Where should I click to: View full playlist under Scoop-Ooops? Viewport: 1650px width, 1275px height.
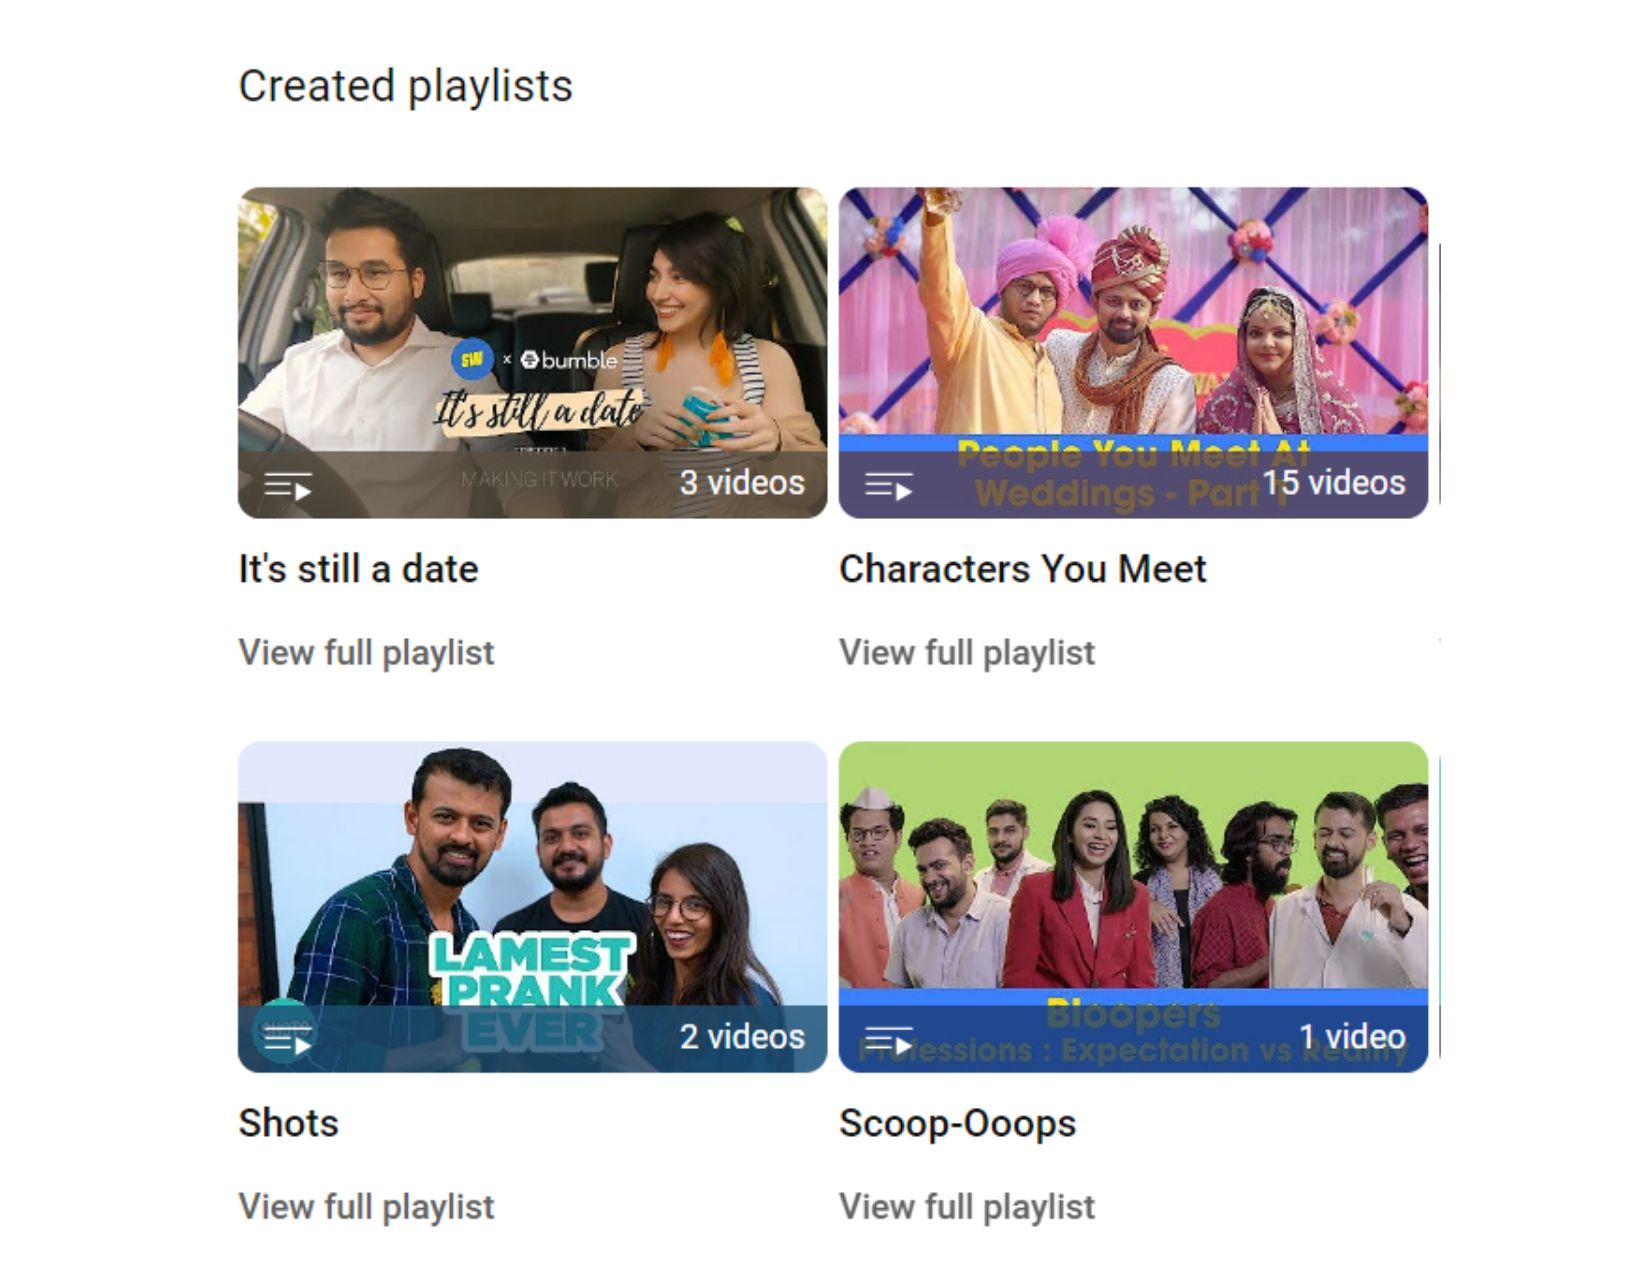[x=967, y=1206]
